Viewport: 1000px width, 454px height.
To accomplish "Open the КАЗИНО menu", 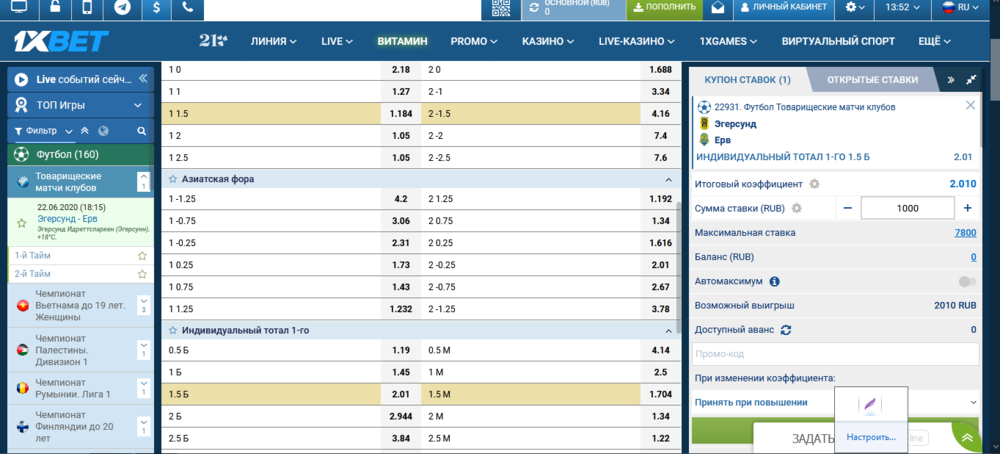I will point(548,41).
